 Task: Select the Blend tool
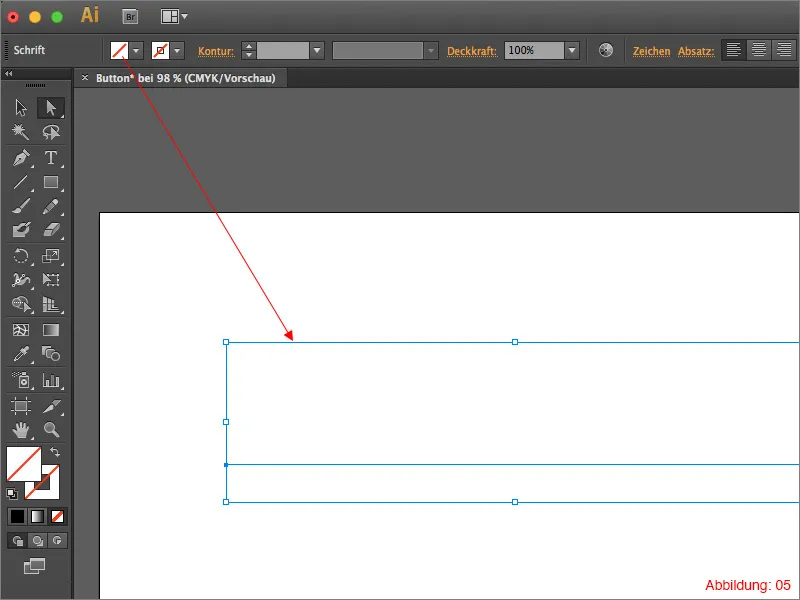[x=51, y=354]
